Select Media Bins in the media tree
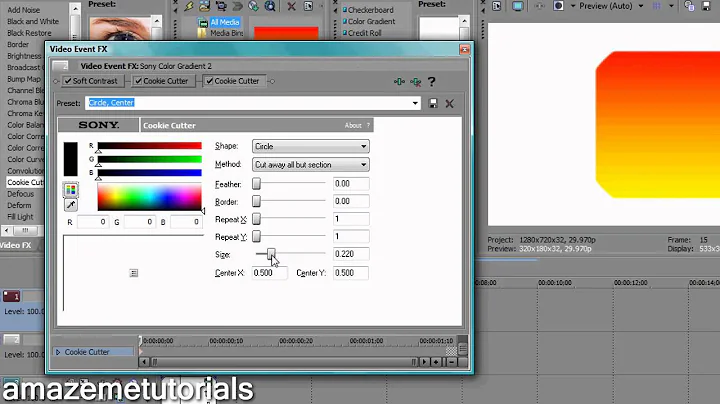 pos(226,33)
